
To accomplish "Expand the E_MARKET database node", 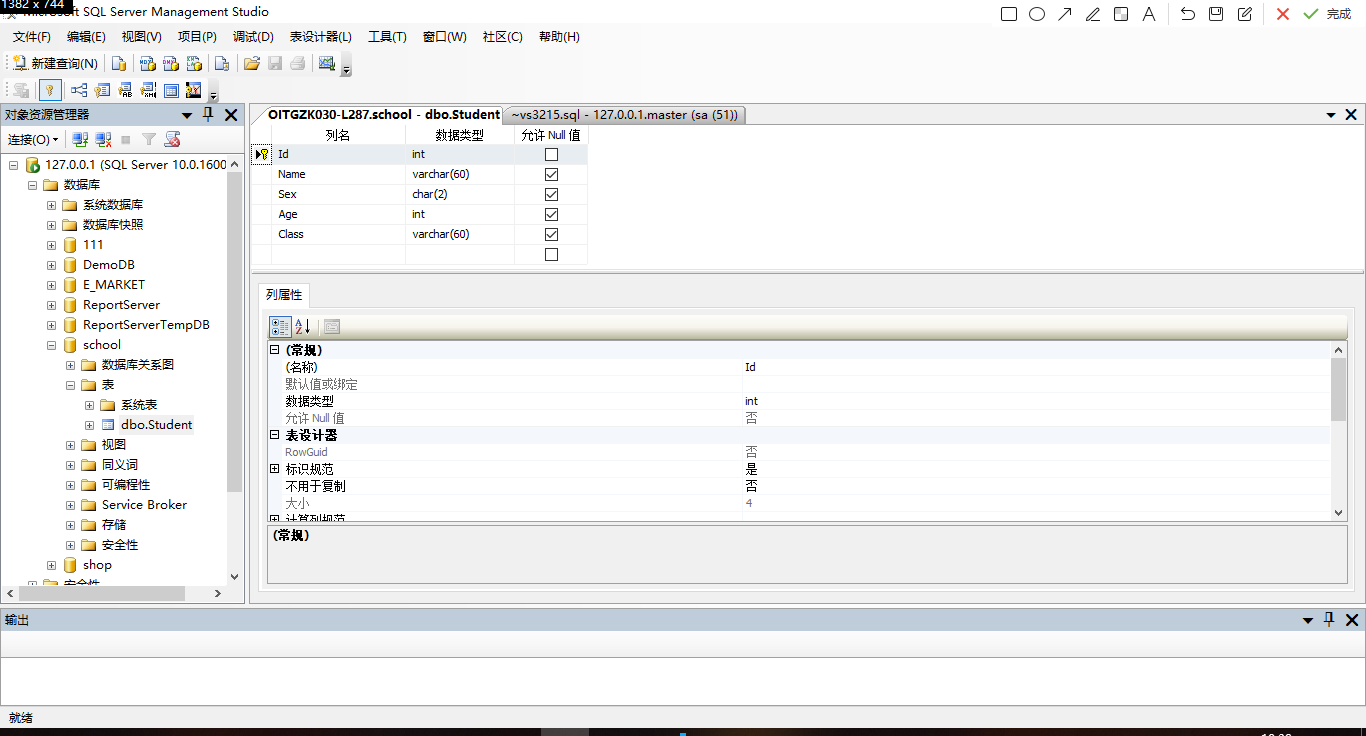I will pos(51,285).
